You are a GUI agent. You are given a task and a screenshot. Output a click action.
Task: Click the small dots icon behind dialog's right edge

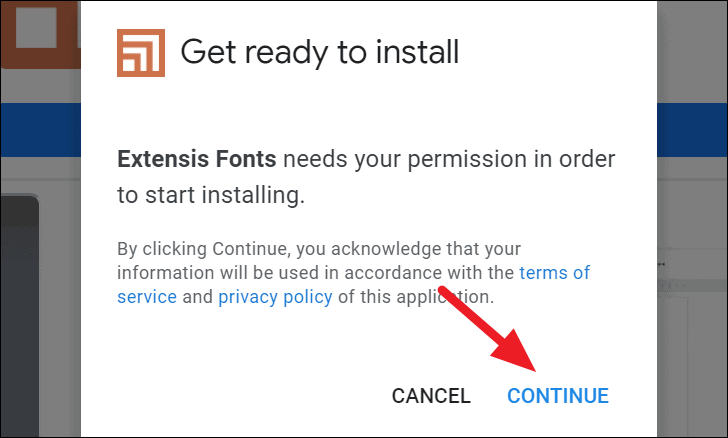coord(662,264)
